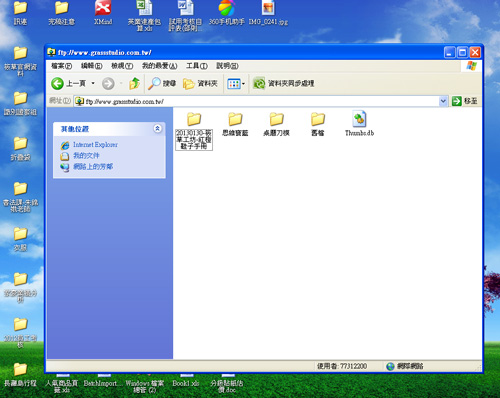The image size is (500, 398).
Task: Select the 思維寶藍 folder
Action: [235, 124]
